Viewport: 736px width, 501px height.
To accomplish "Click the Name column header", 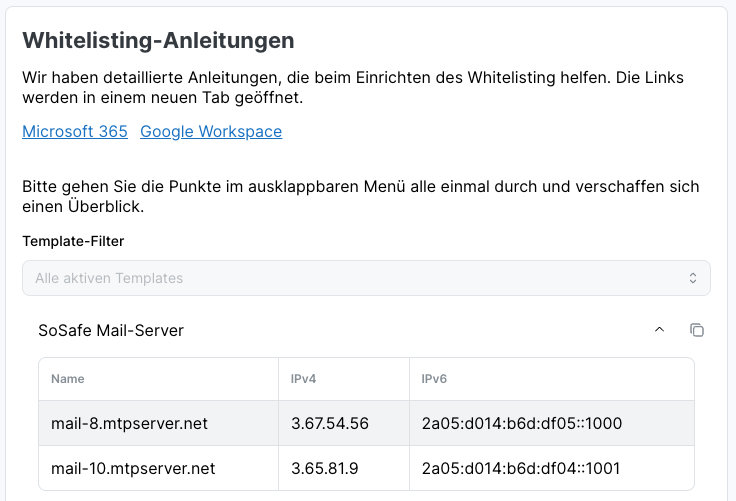I will [x=68, y=379].
